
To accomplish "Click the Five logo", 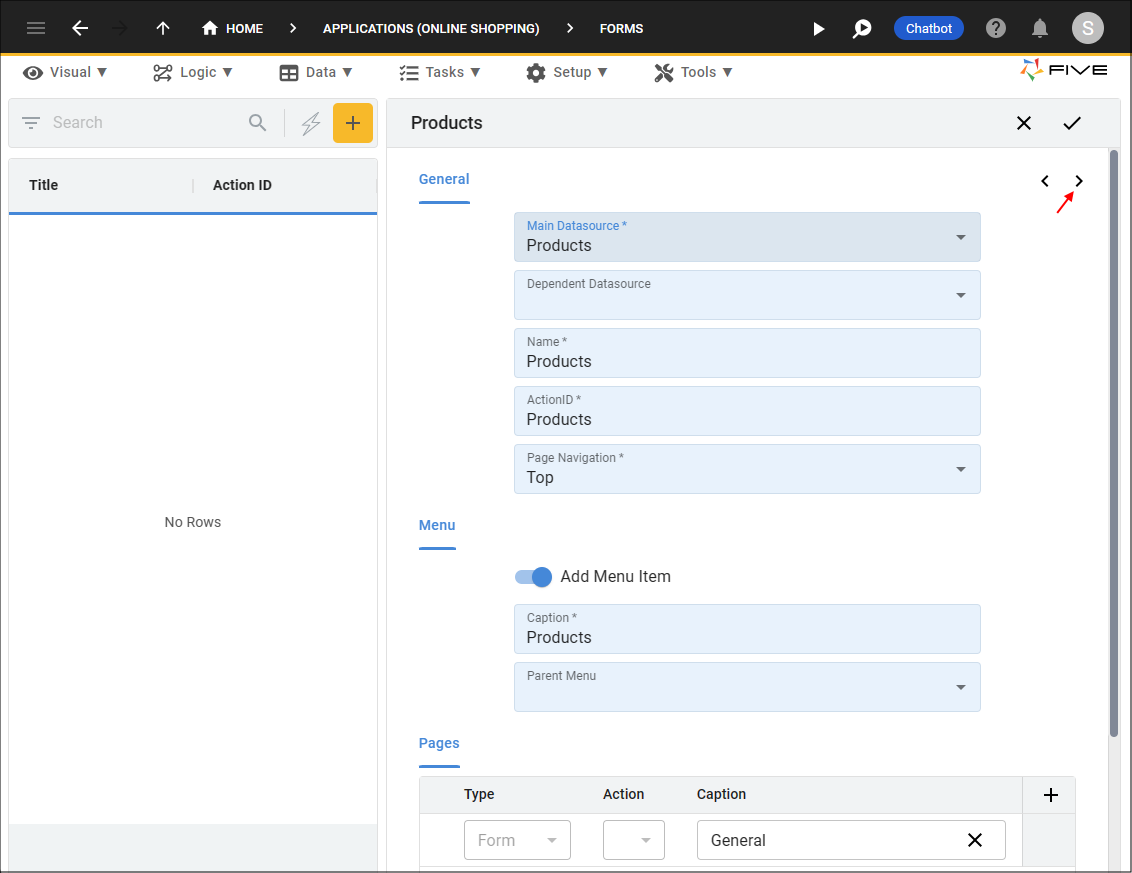I will pyautogui.click(x=1063, y=70).
